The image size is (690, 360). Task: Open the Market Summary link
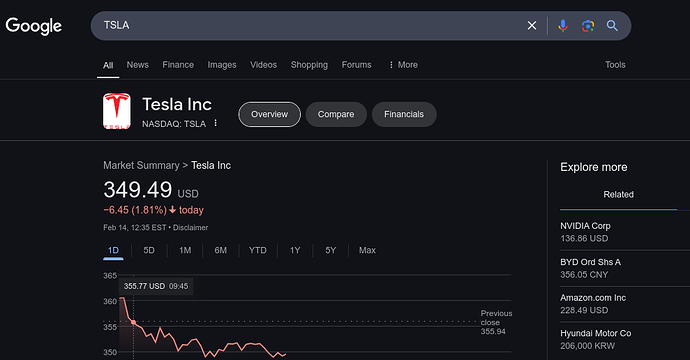click(x=141, y=165)
